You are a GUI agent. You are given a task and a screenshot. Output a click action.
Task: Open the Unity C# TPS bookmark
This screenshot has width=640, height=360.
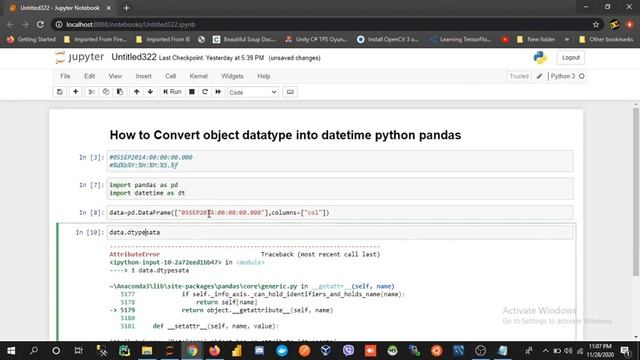pyautogui.click(x=316, y=40)
